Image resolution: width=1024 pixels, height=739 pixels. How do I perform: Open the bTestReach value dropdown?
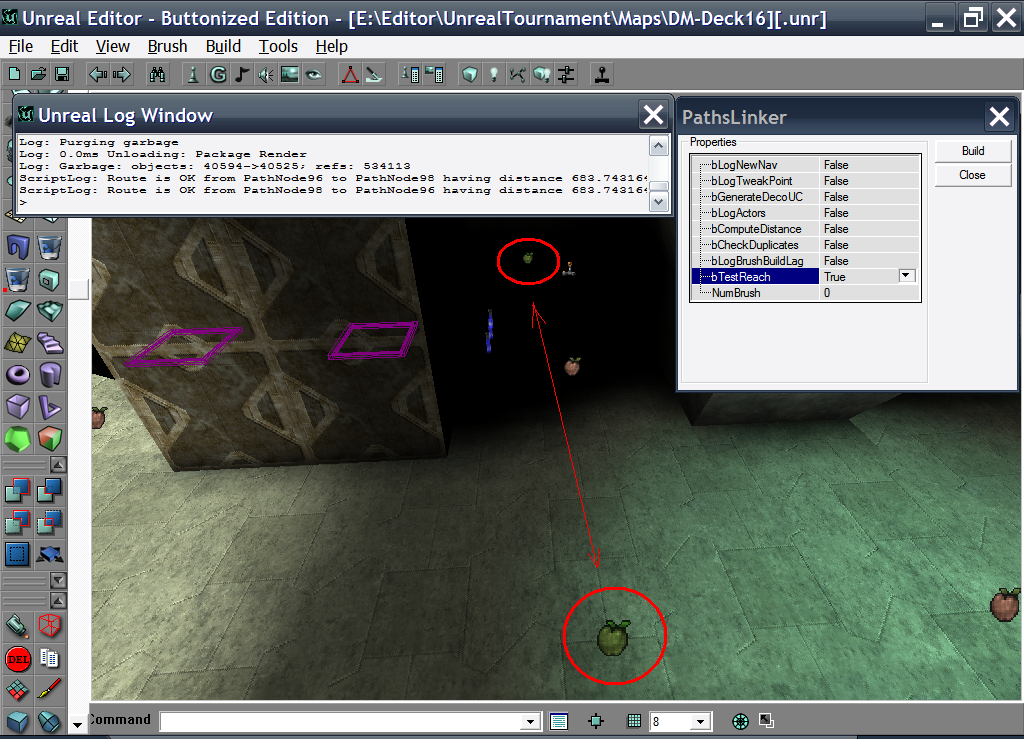click(x=906, y=276)
